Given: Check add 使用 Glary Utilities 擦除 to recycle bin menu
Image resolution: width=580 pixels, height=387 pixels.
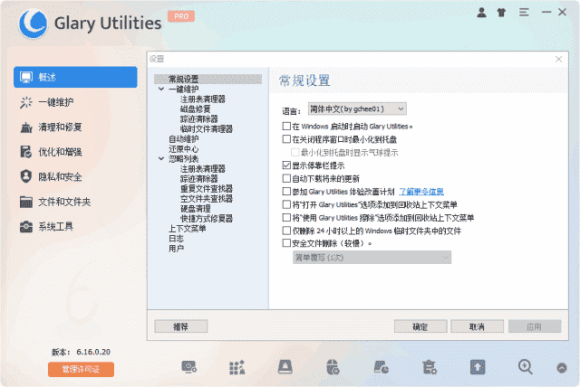Looking at the screenshot, I should [x=286, y=217].
